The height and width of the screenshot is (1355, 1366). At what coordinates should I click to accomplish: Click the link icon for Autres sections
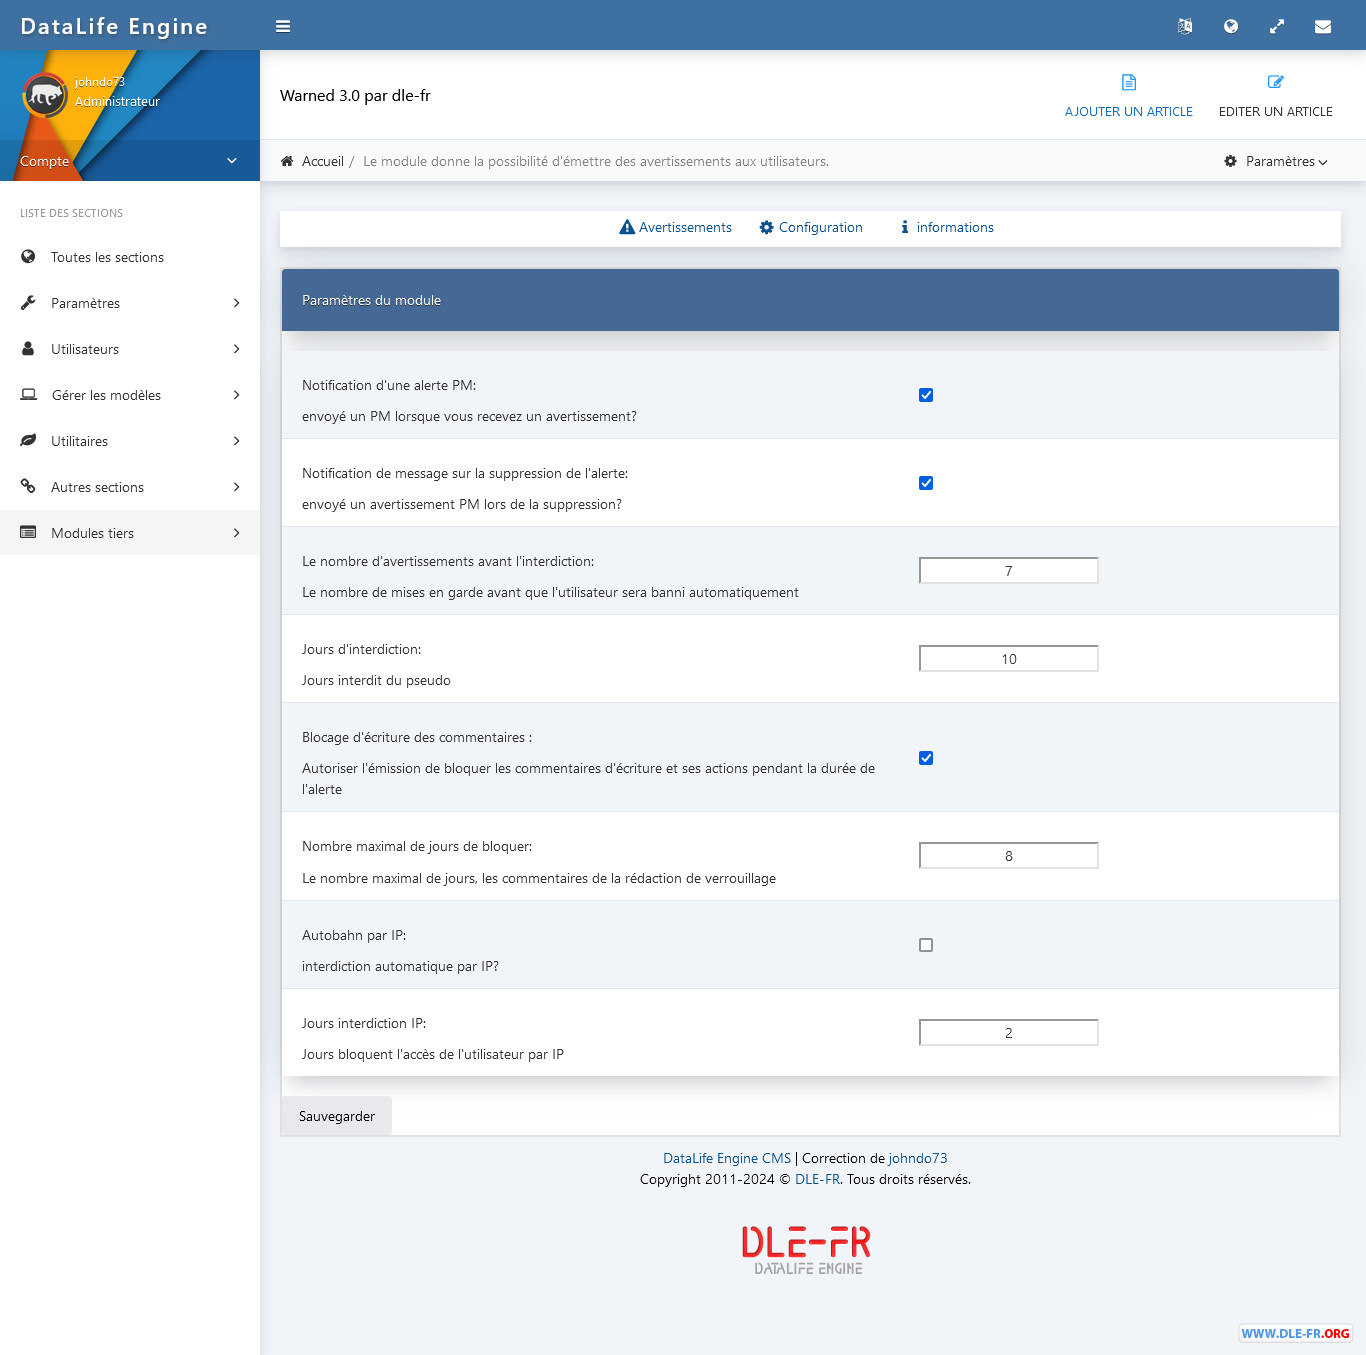(x=28, y=487)
